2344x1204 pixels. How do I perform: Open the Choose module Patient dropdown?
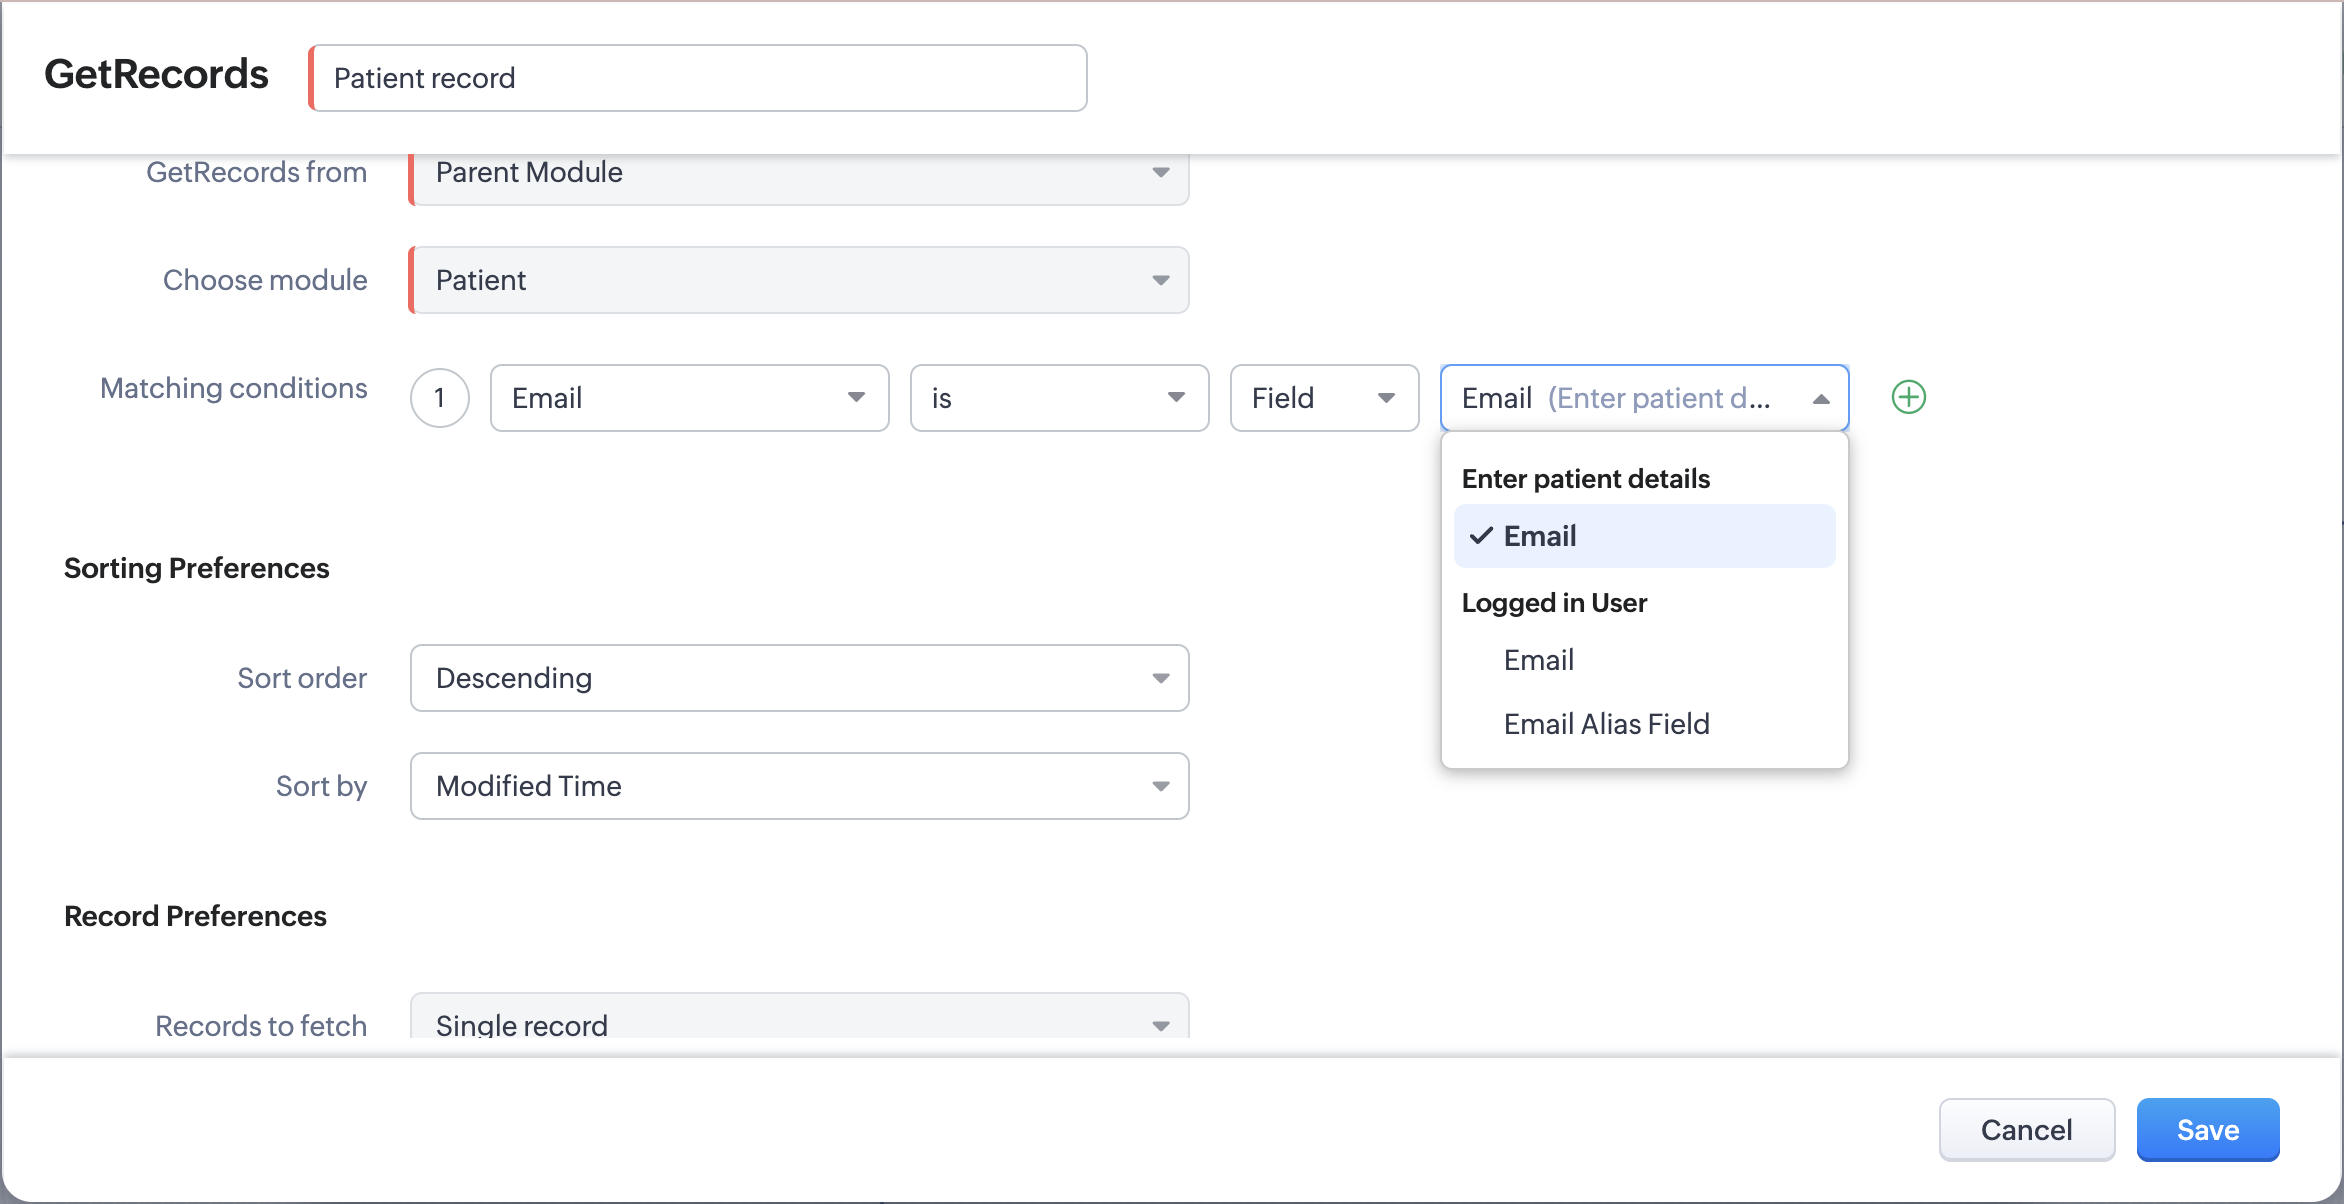(x=798, y=280)
